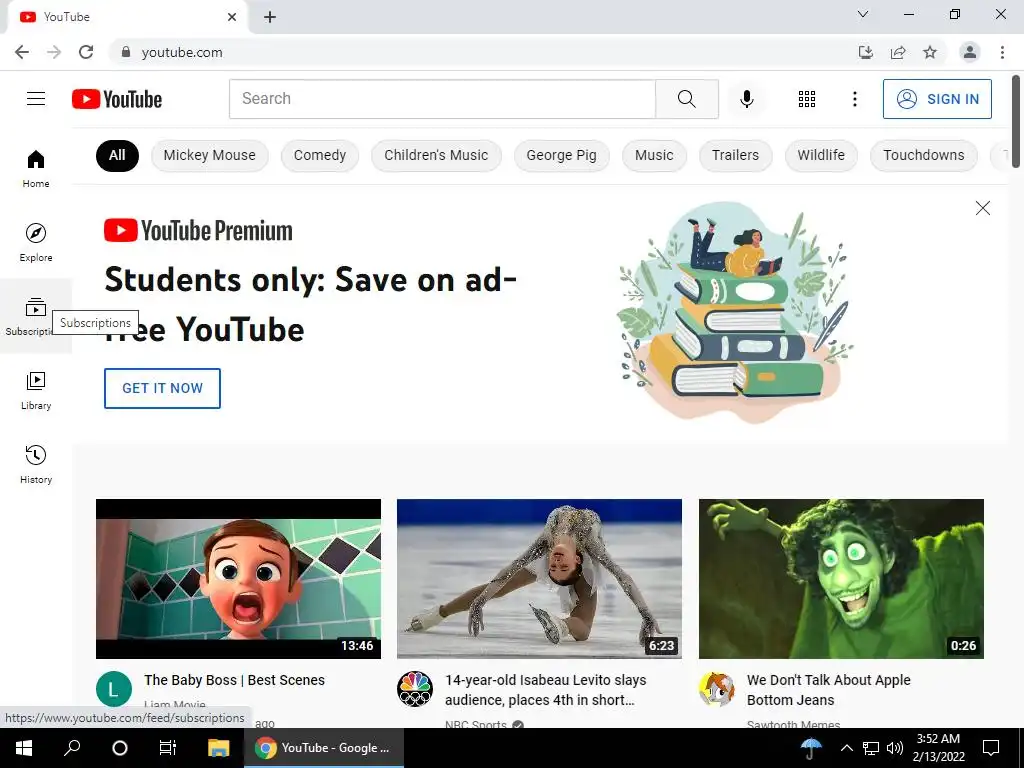Open Task View on taskbar
The image size is (1024, 768).
coord(168,748)
